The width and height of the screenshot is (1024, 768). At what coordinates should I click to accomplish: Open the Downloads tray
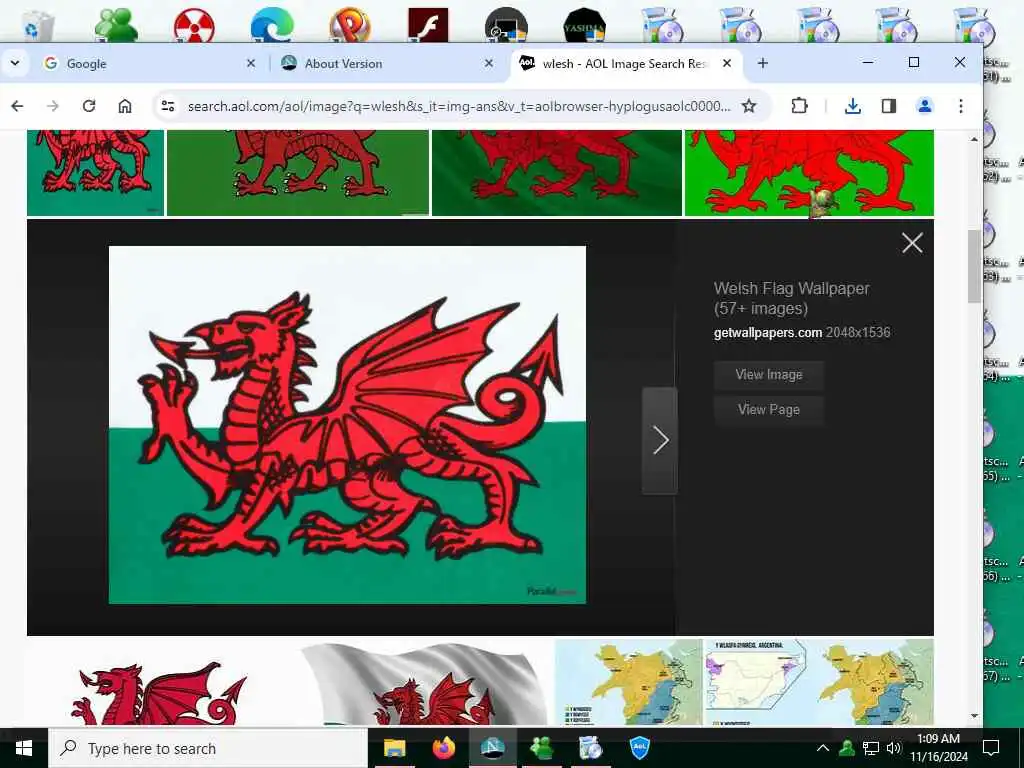point(852,106)
